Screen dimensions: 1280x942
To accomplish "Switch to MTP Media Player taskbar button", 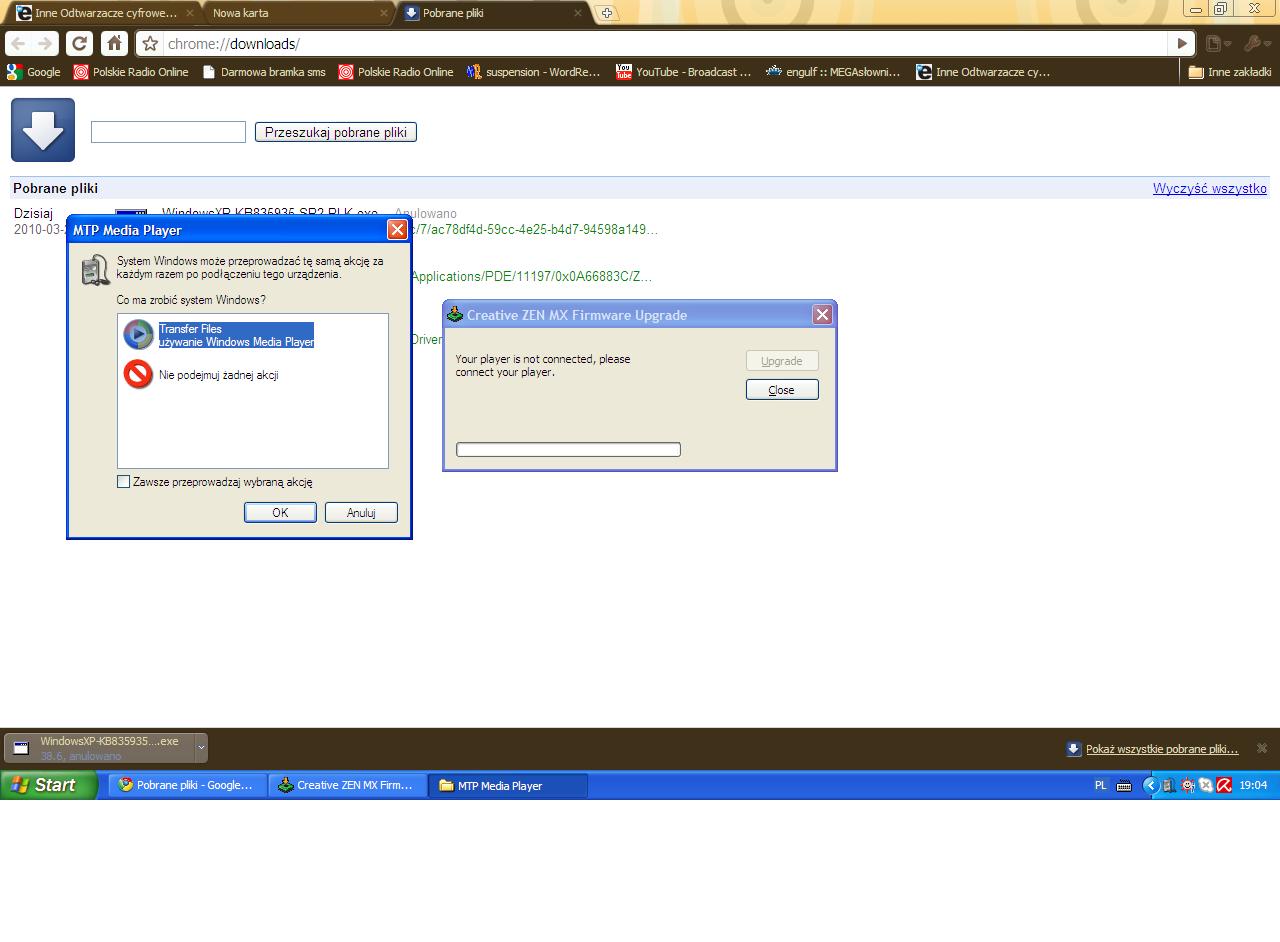I will tap(508, 785).
